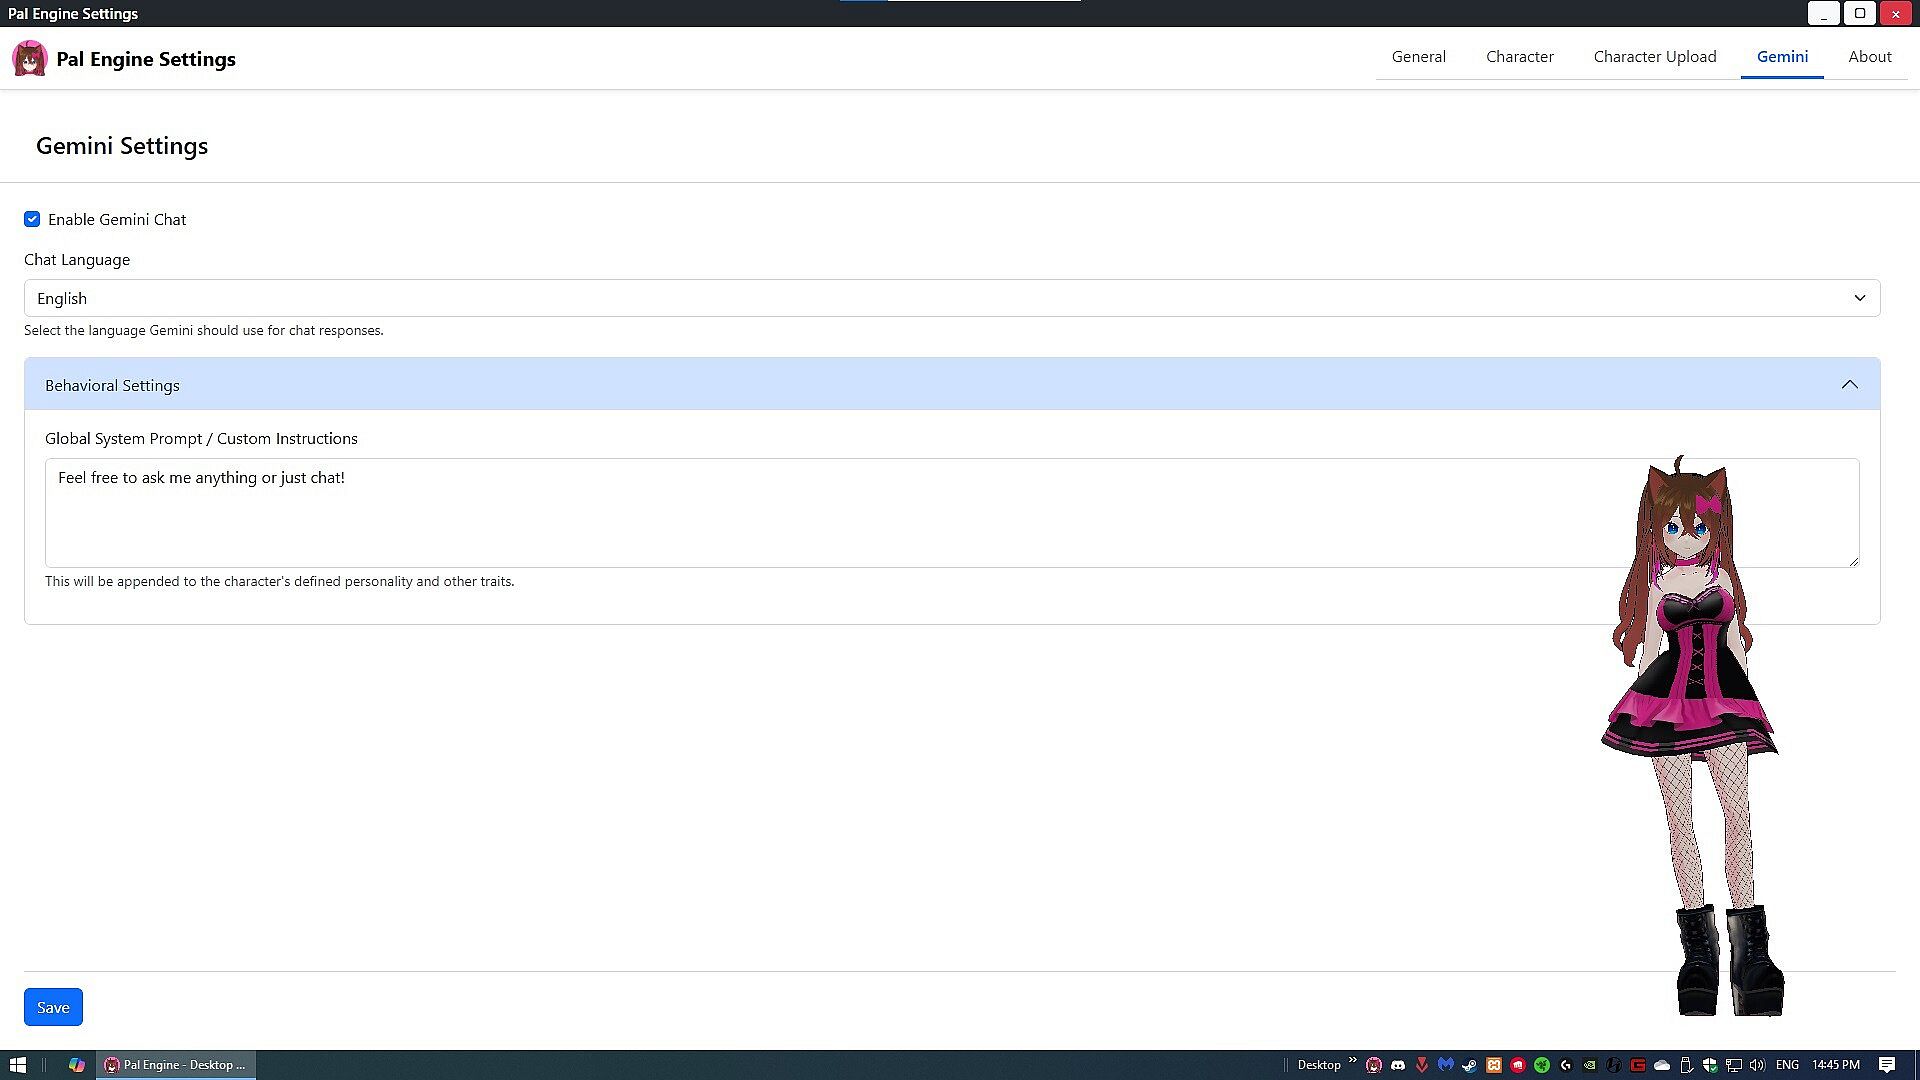The height and width of the screenshot is (1080, 1920).
Task: Disable the Enable Gemini Chat checkbox
Action: [32, 219]
